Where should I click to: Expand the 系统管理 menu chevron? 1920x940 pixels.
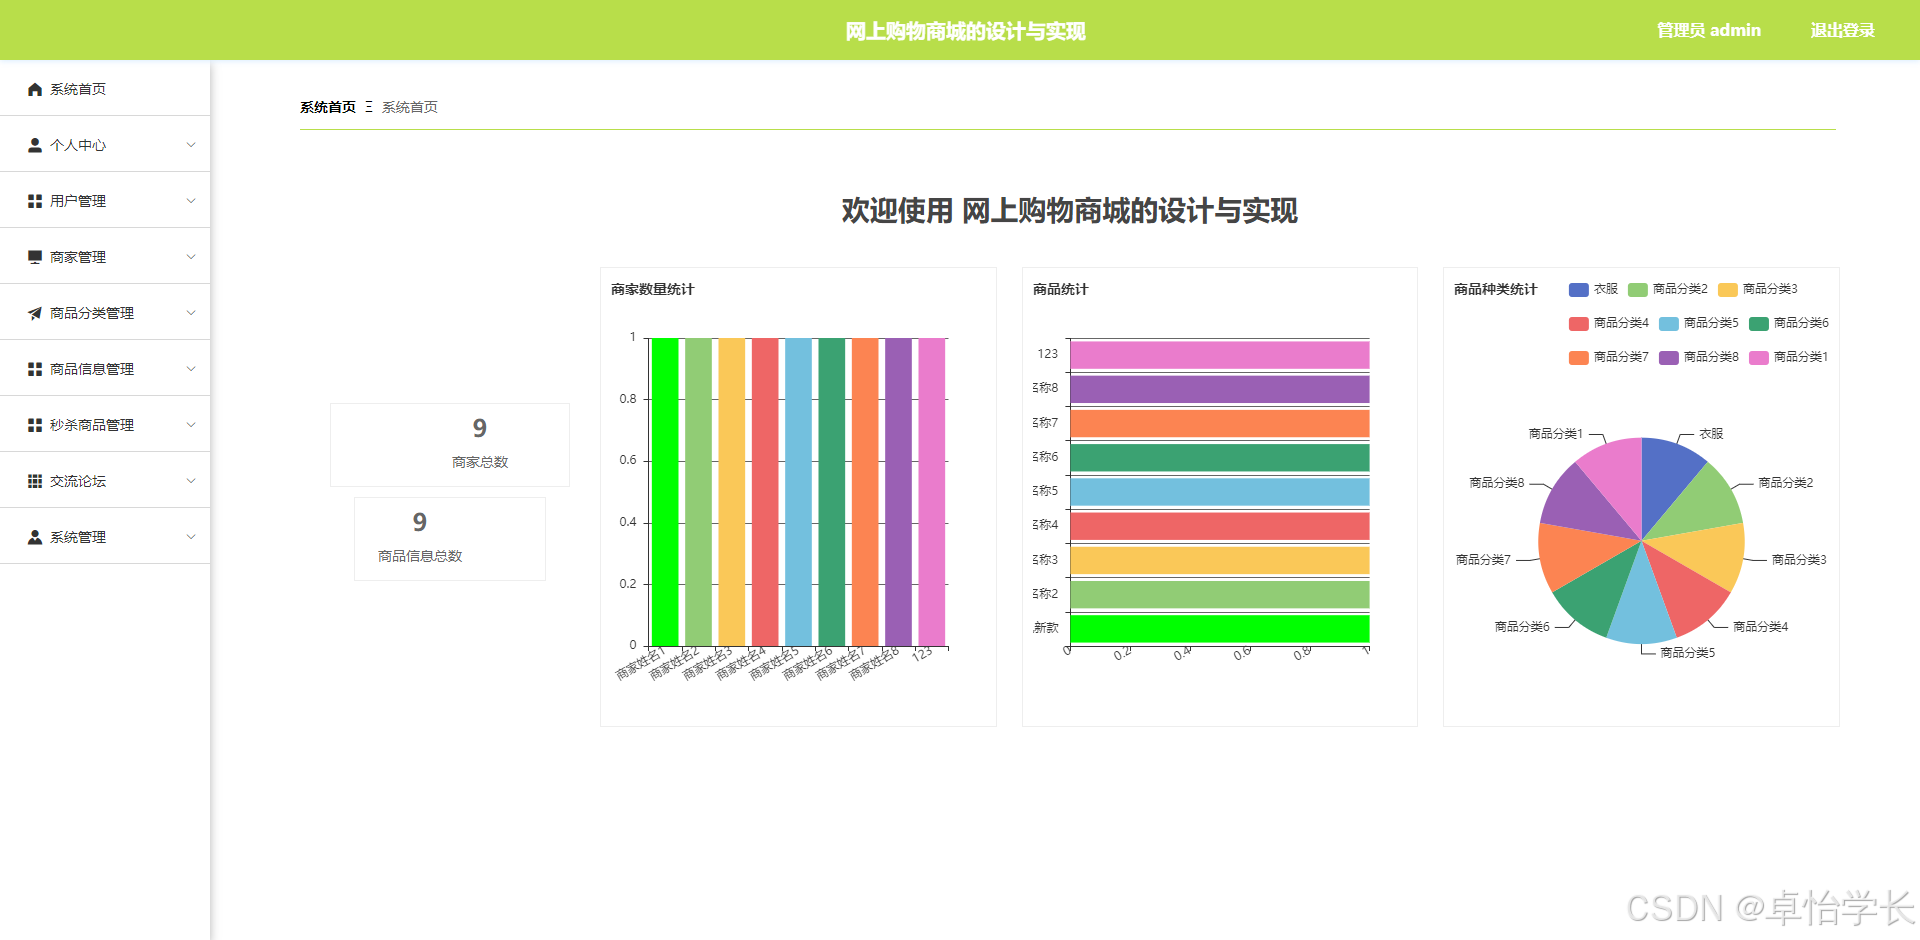pyautogui.click(x=191, y=537)
